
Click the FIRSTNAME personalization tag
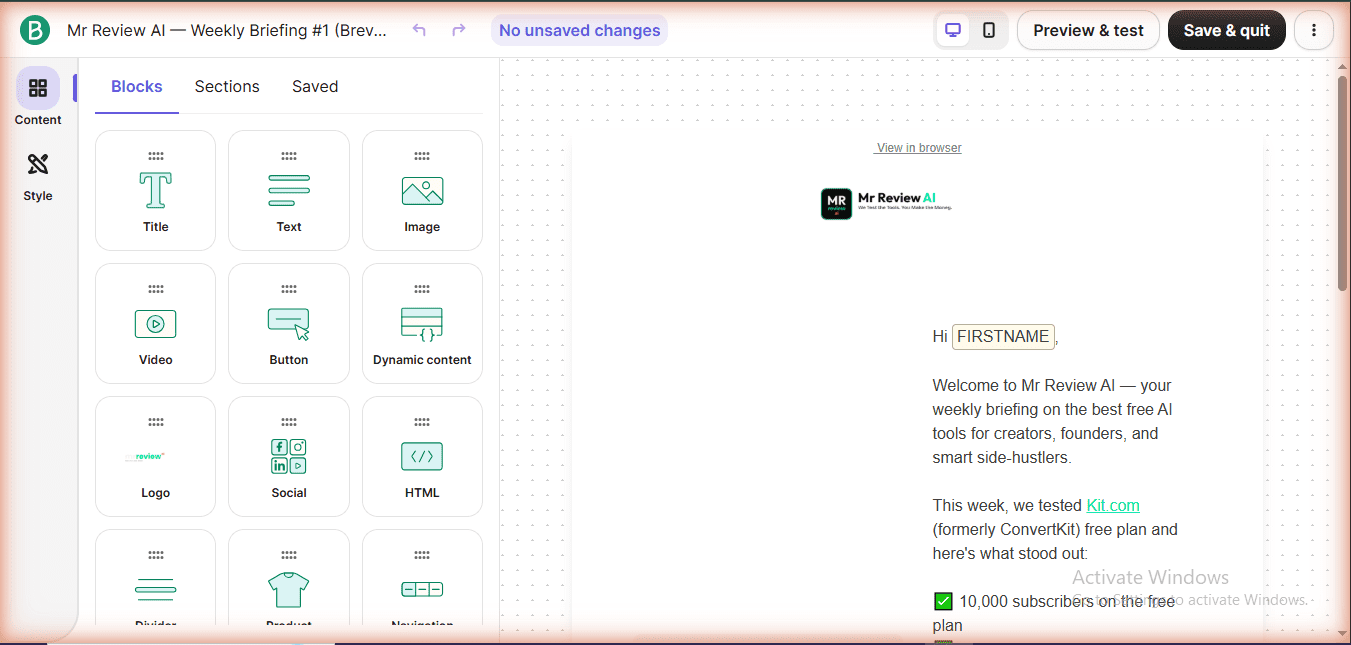coord(1003,337)
